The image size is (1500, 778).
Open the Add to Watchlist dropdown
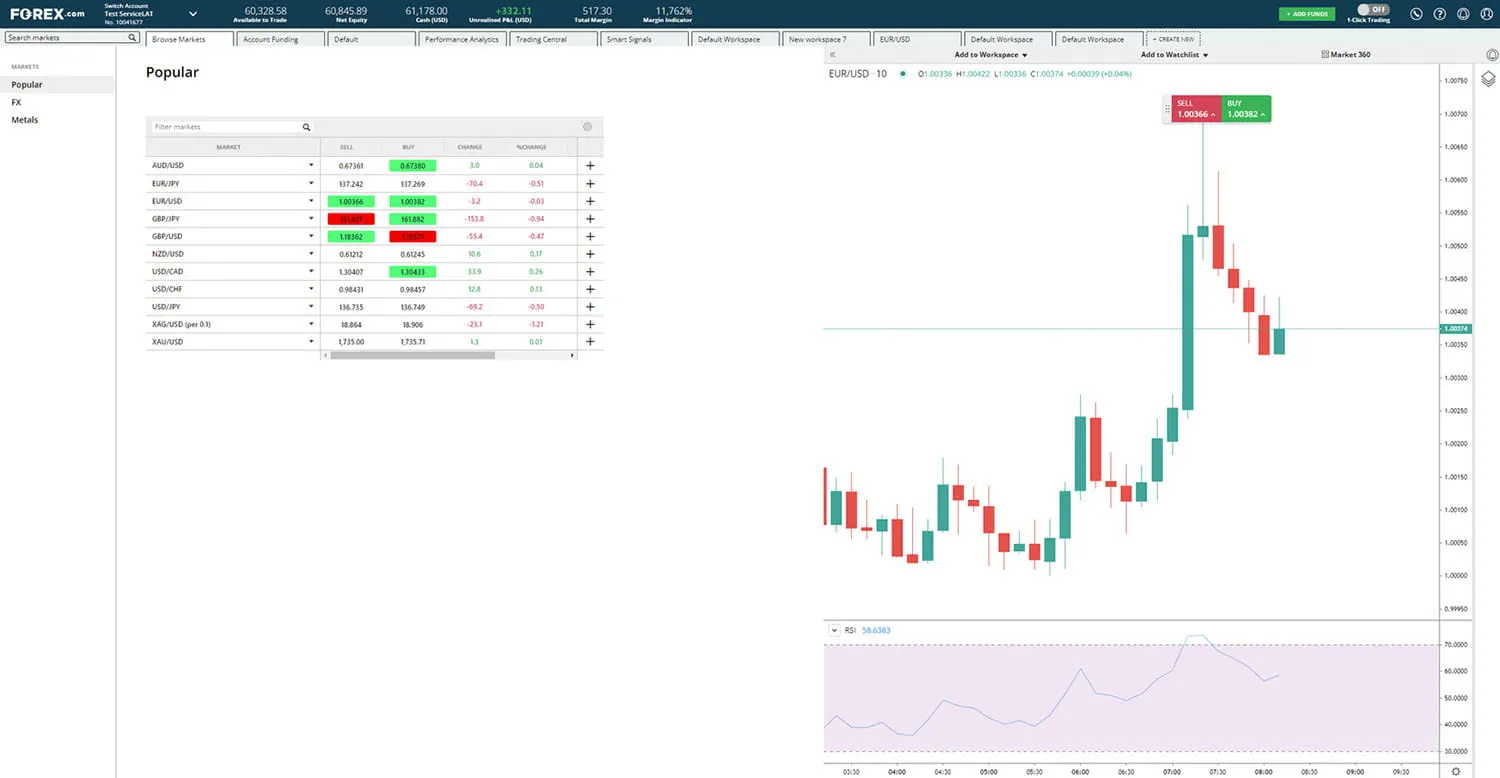pyautogui.click(x=1175, y=55)
